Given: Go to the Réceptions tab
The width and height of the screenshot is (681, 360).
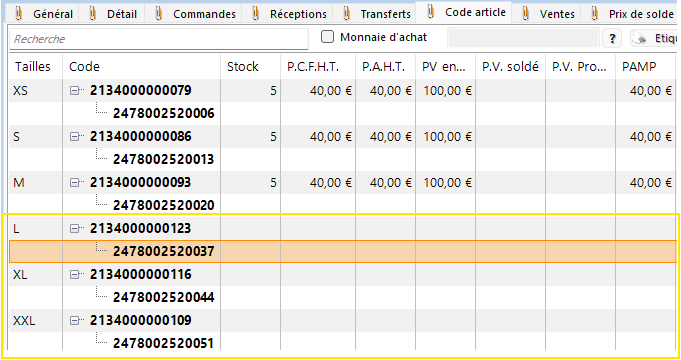Looking at the screenshot, I should click(x=288, y=14).
